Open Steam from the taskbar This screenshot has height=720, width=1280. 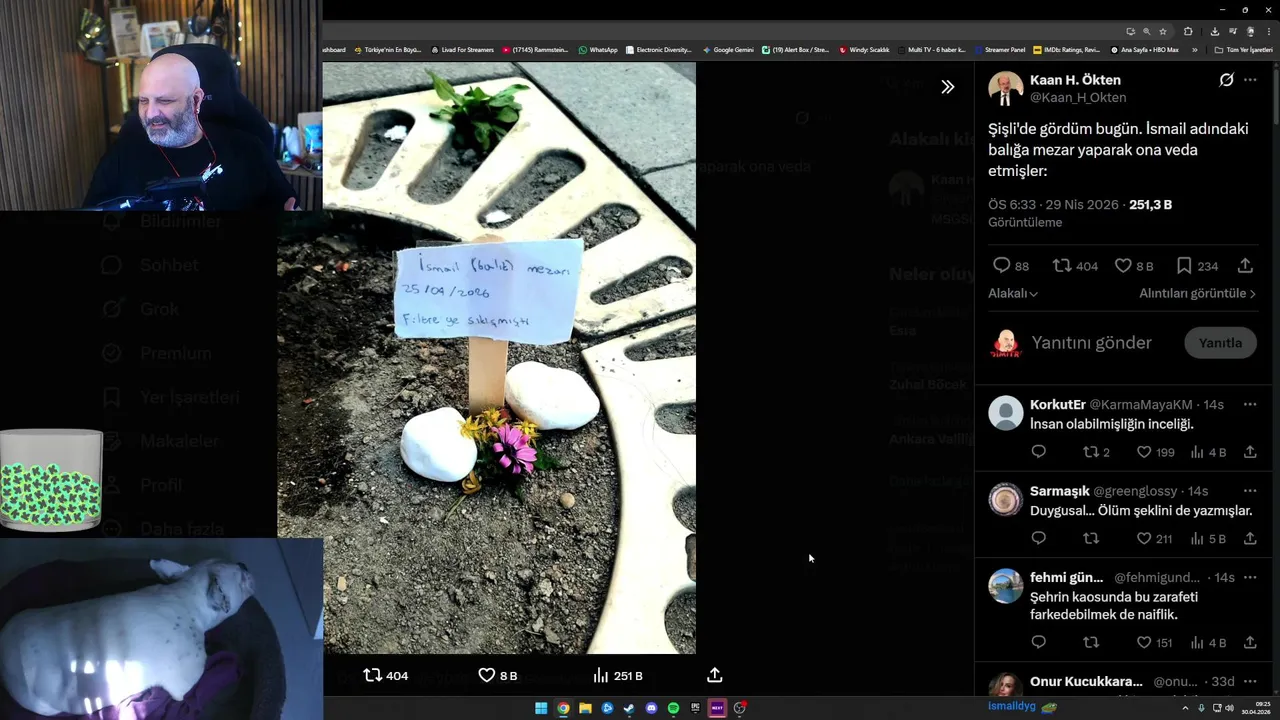point(629,708)
